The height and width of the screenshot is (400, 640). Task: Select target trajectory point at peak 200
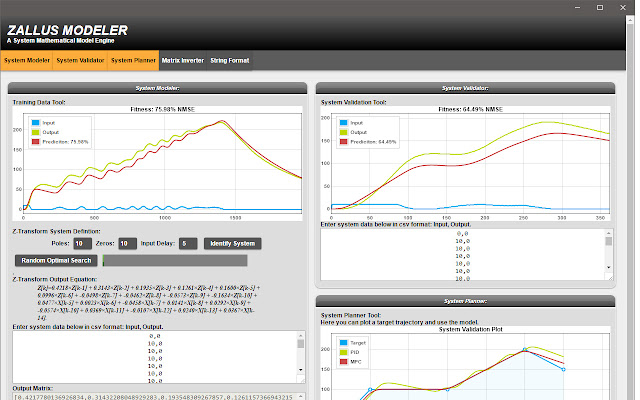(x=525, y=349)
